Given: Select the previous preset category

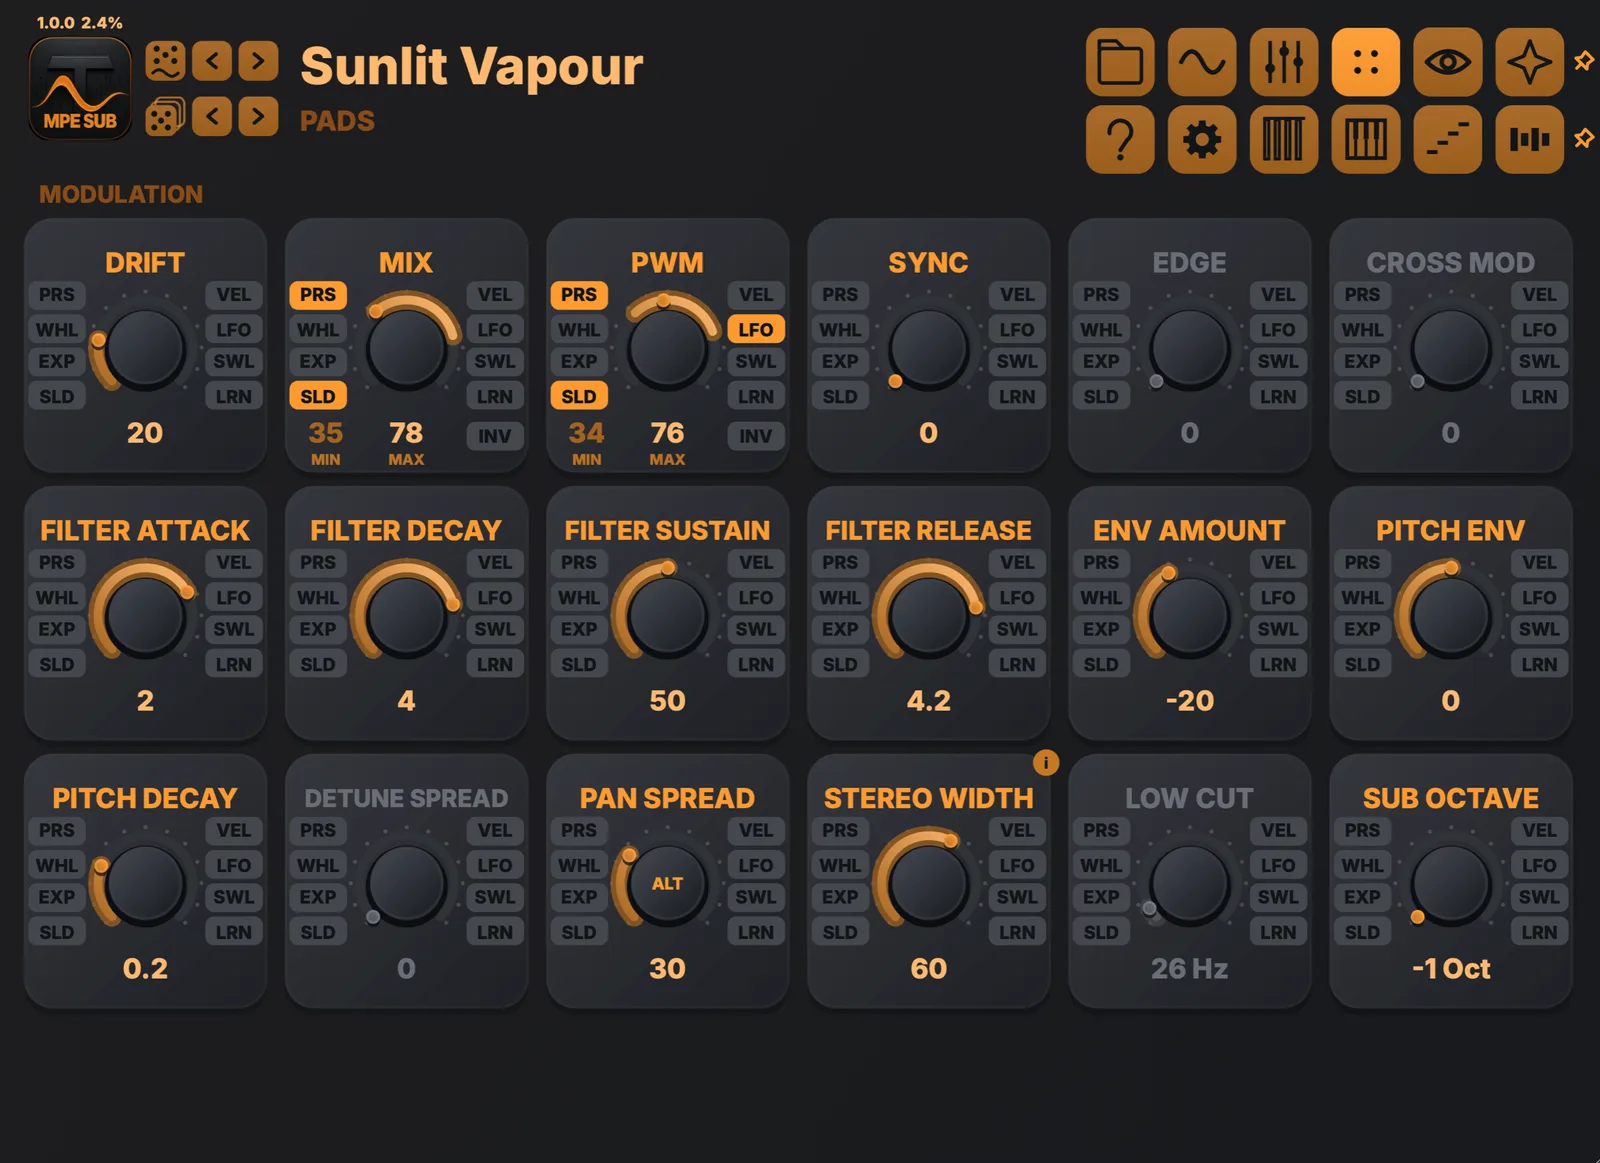Looking at the screenshot, I should point(212,117).
